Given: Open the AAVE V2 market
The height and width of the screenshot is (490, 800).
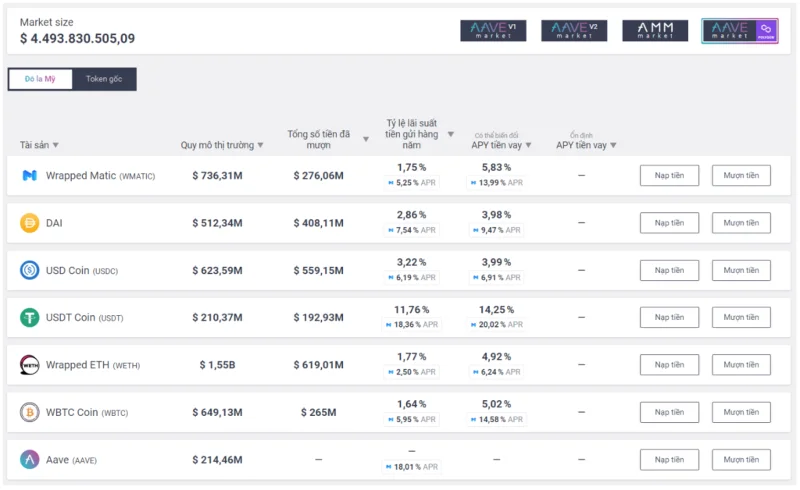Looking at the screenshot, I should [574, 31].
